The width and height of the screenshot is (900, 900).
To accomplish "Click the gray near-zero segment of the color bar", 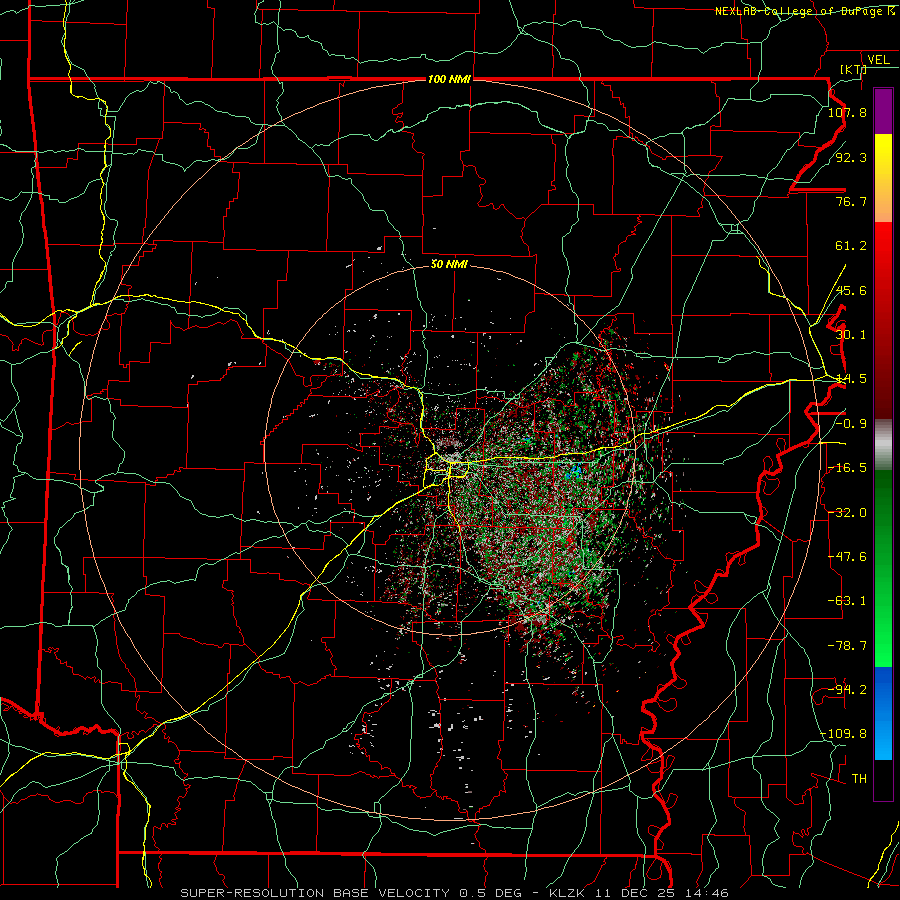I will point(883,445).
